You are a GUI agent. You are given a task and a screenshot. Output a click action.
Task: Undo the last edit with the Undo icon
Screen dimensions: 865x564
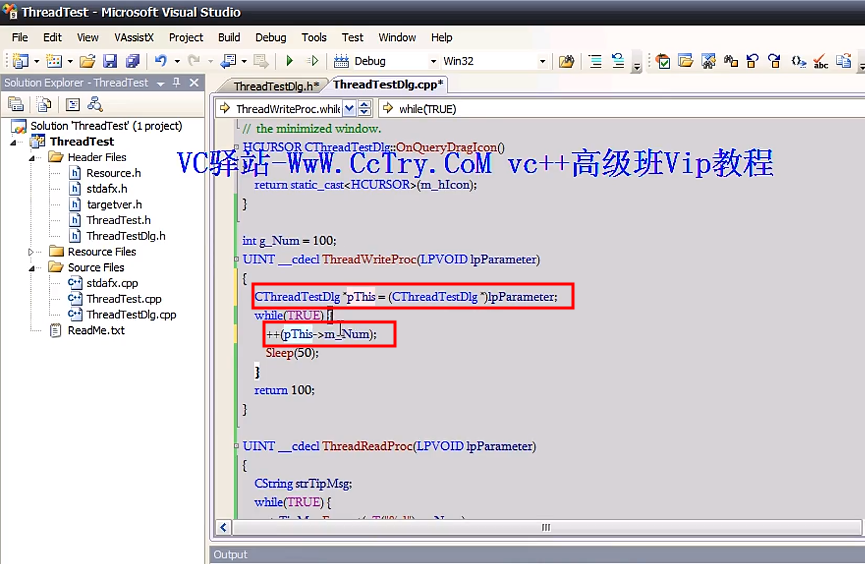pyautogui.click(x=161, y=61)
